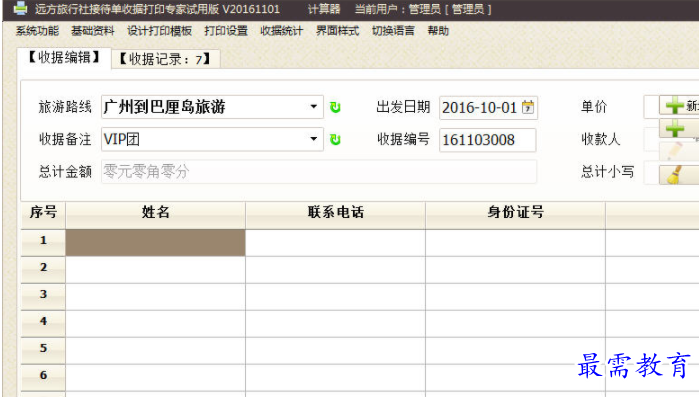Viewport: 699px width, 397px height.
Task: Click the 出发日期 date field
Action: pyautogui.click(x=488, y=108)
